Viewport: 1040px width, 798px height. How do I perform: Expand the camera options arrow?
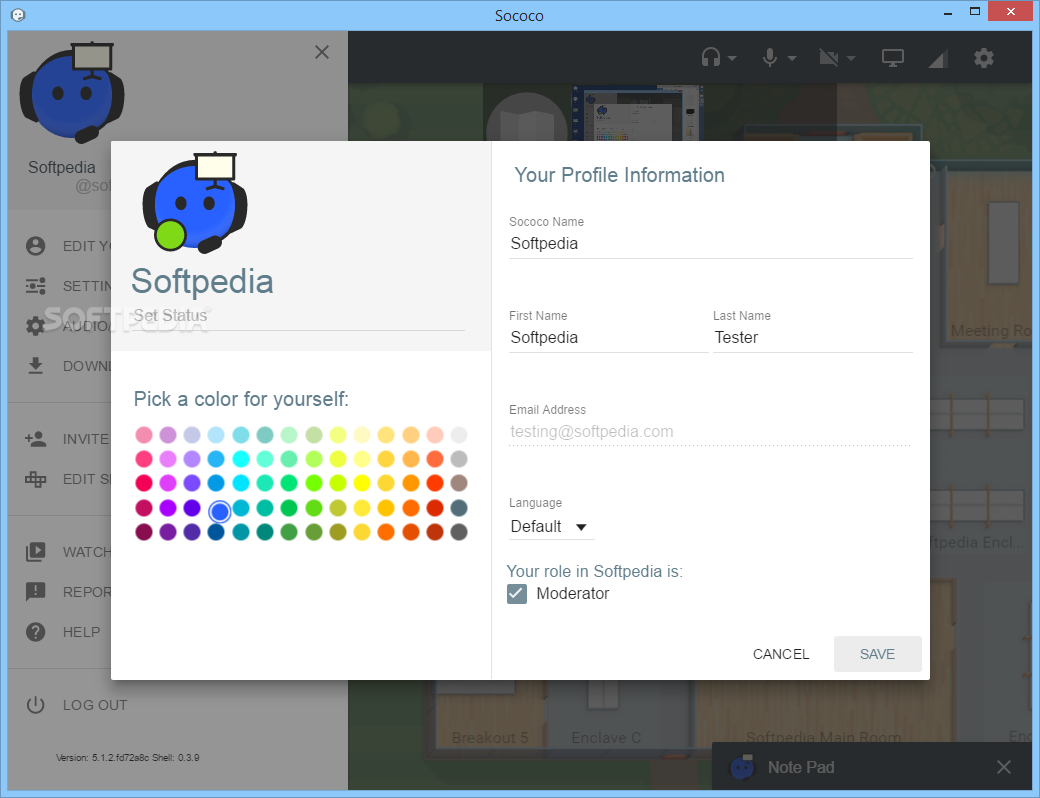(851, 58)
